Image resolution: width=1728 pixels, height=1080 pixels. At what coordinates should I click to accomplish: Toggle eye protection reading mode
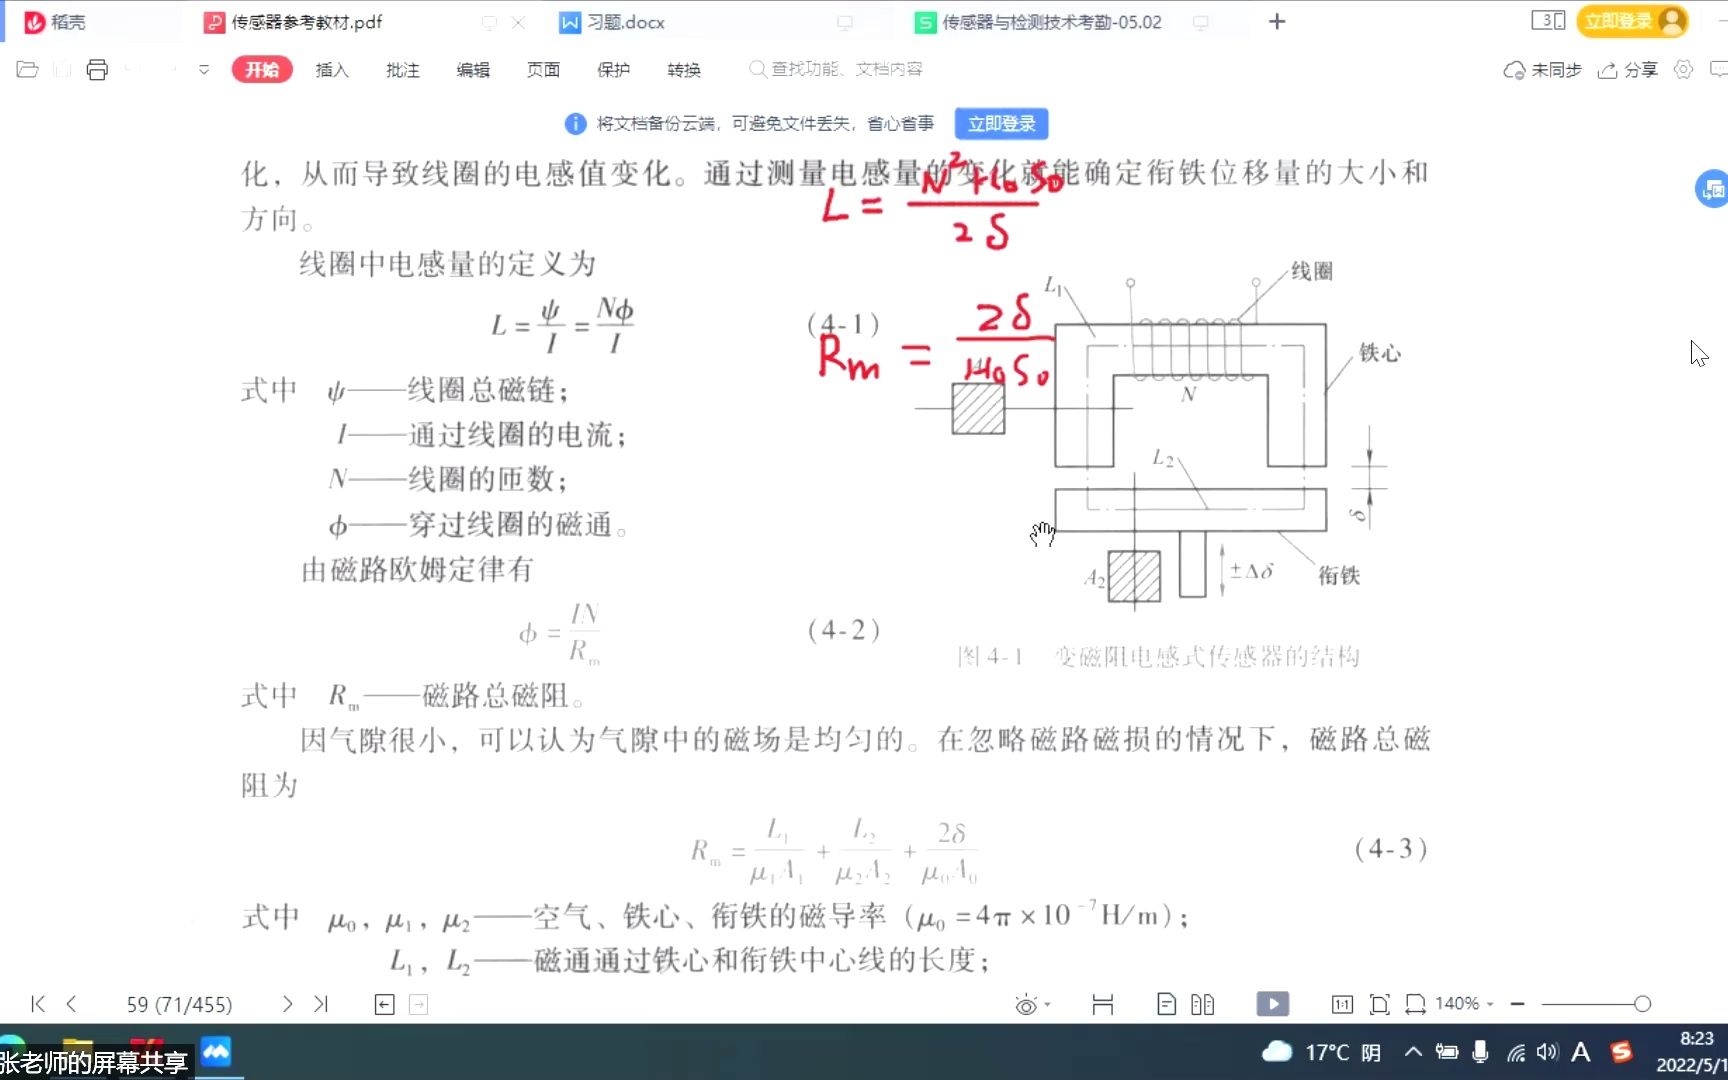click(x=1026, y=1004)
